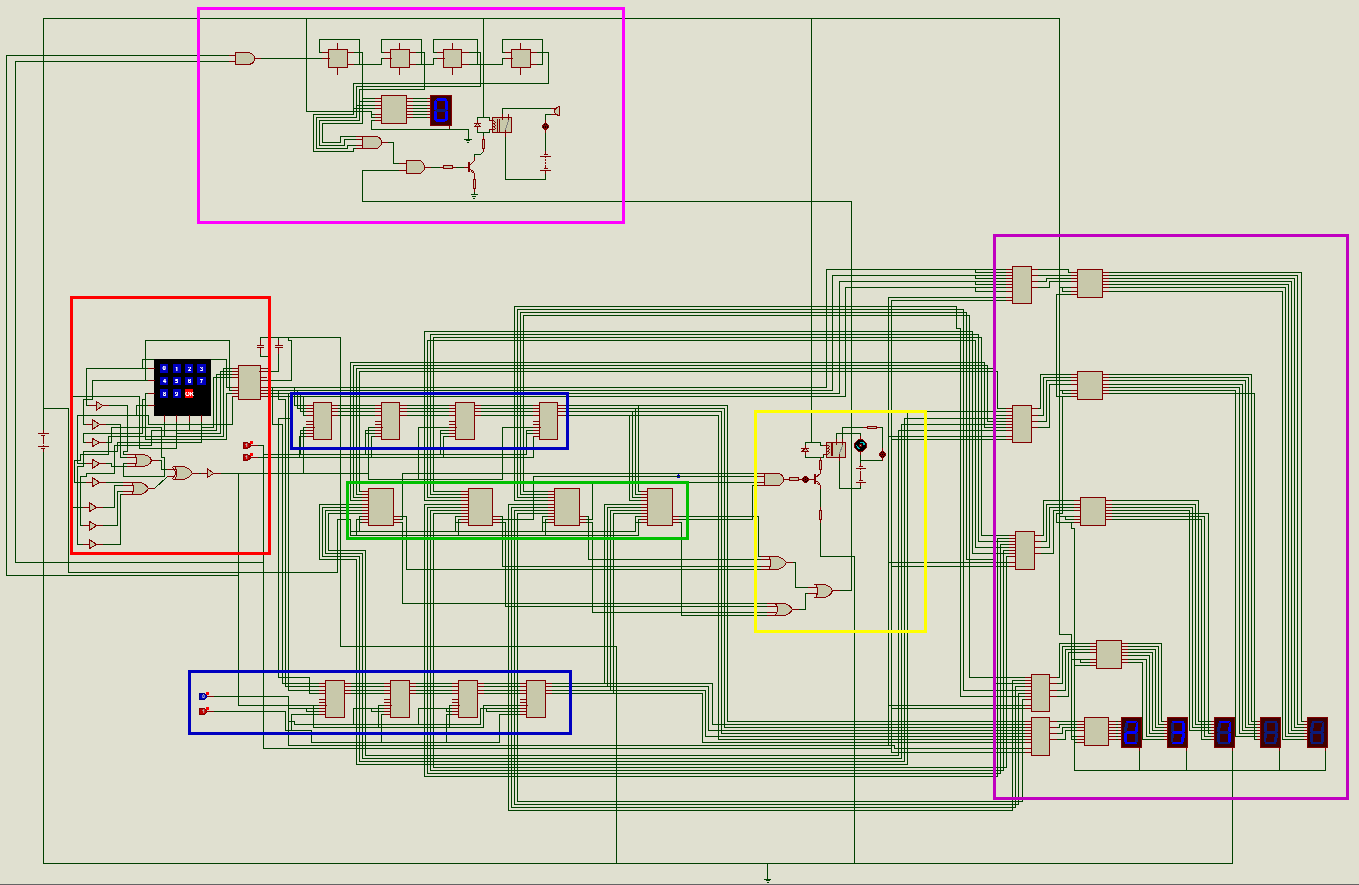Viewport: 1359px width, 885px height.
Task: Select the rightmost 7-segment digit display
Action: pos(1317,733)
